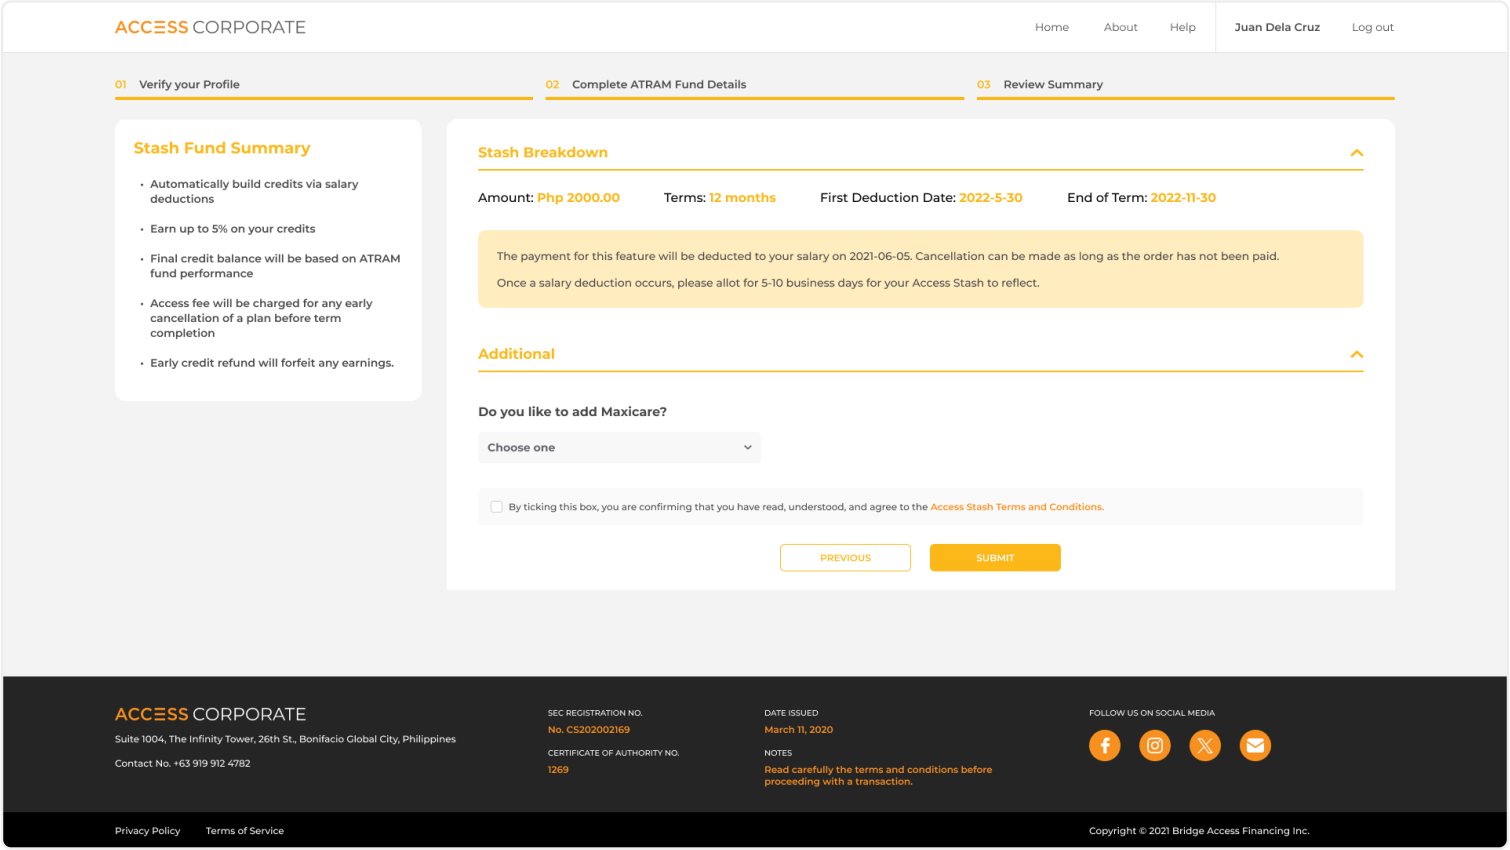
Task: Click the Suite 1004 Infinity Tower address
Action: 285,739
